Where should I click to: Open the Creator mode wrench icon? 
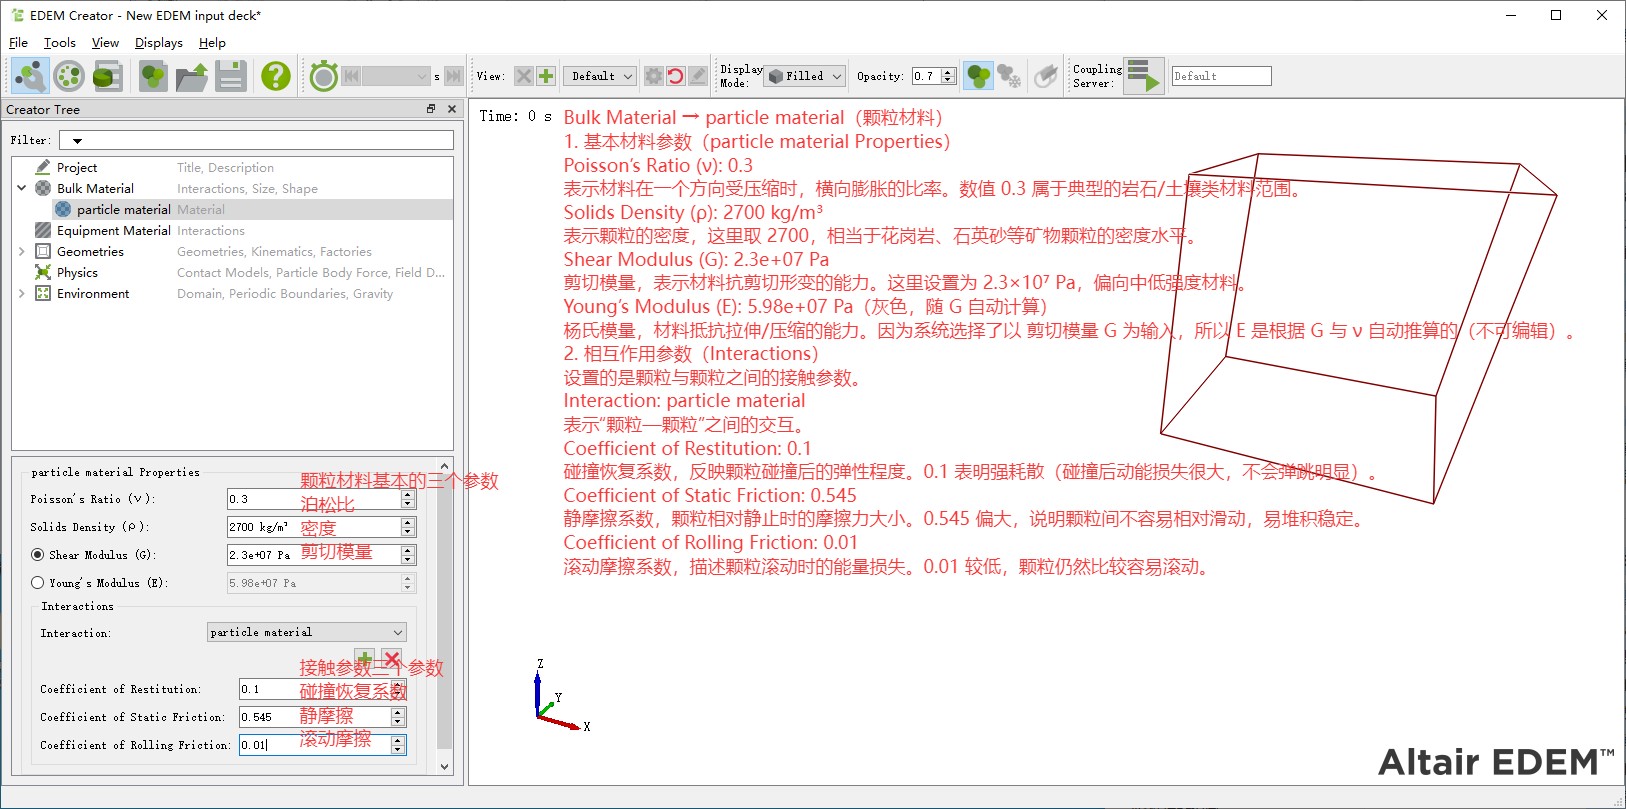30,76
